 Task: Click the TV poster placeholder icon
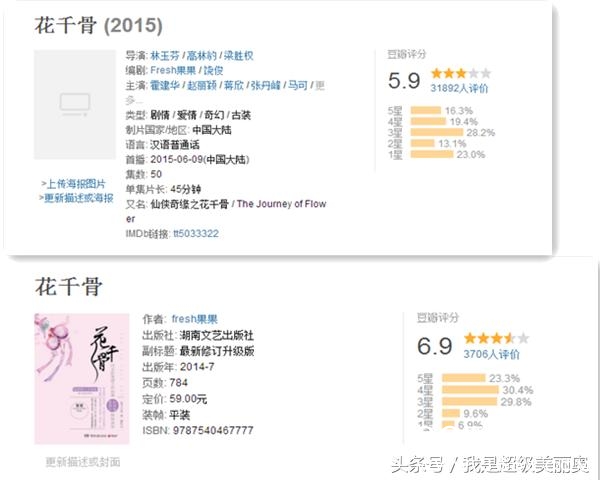click(75, 103)
